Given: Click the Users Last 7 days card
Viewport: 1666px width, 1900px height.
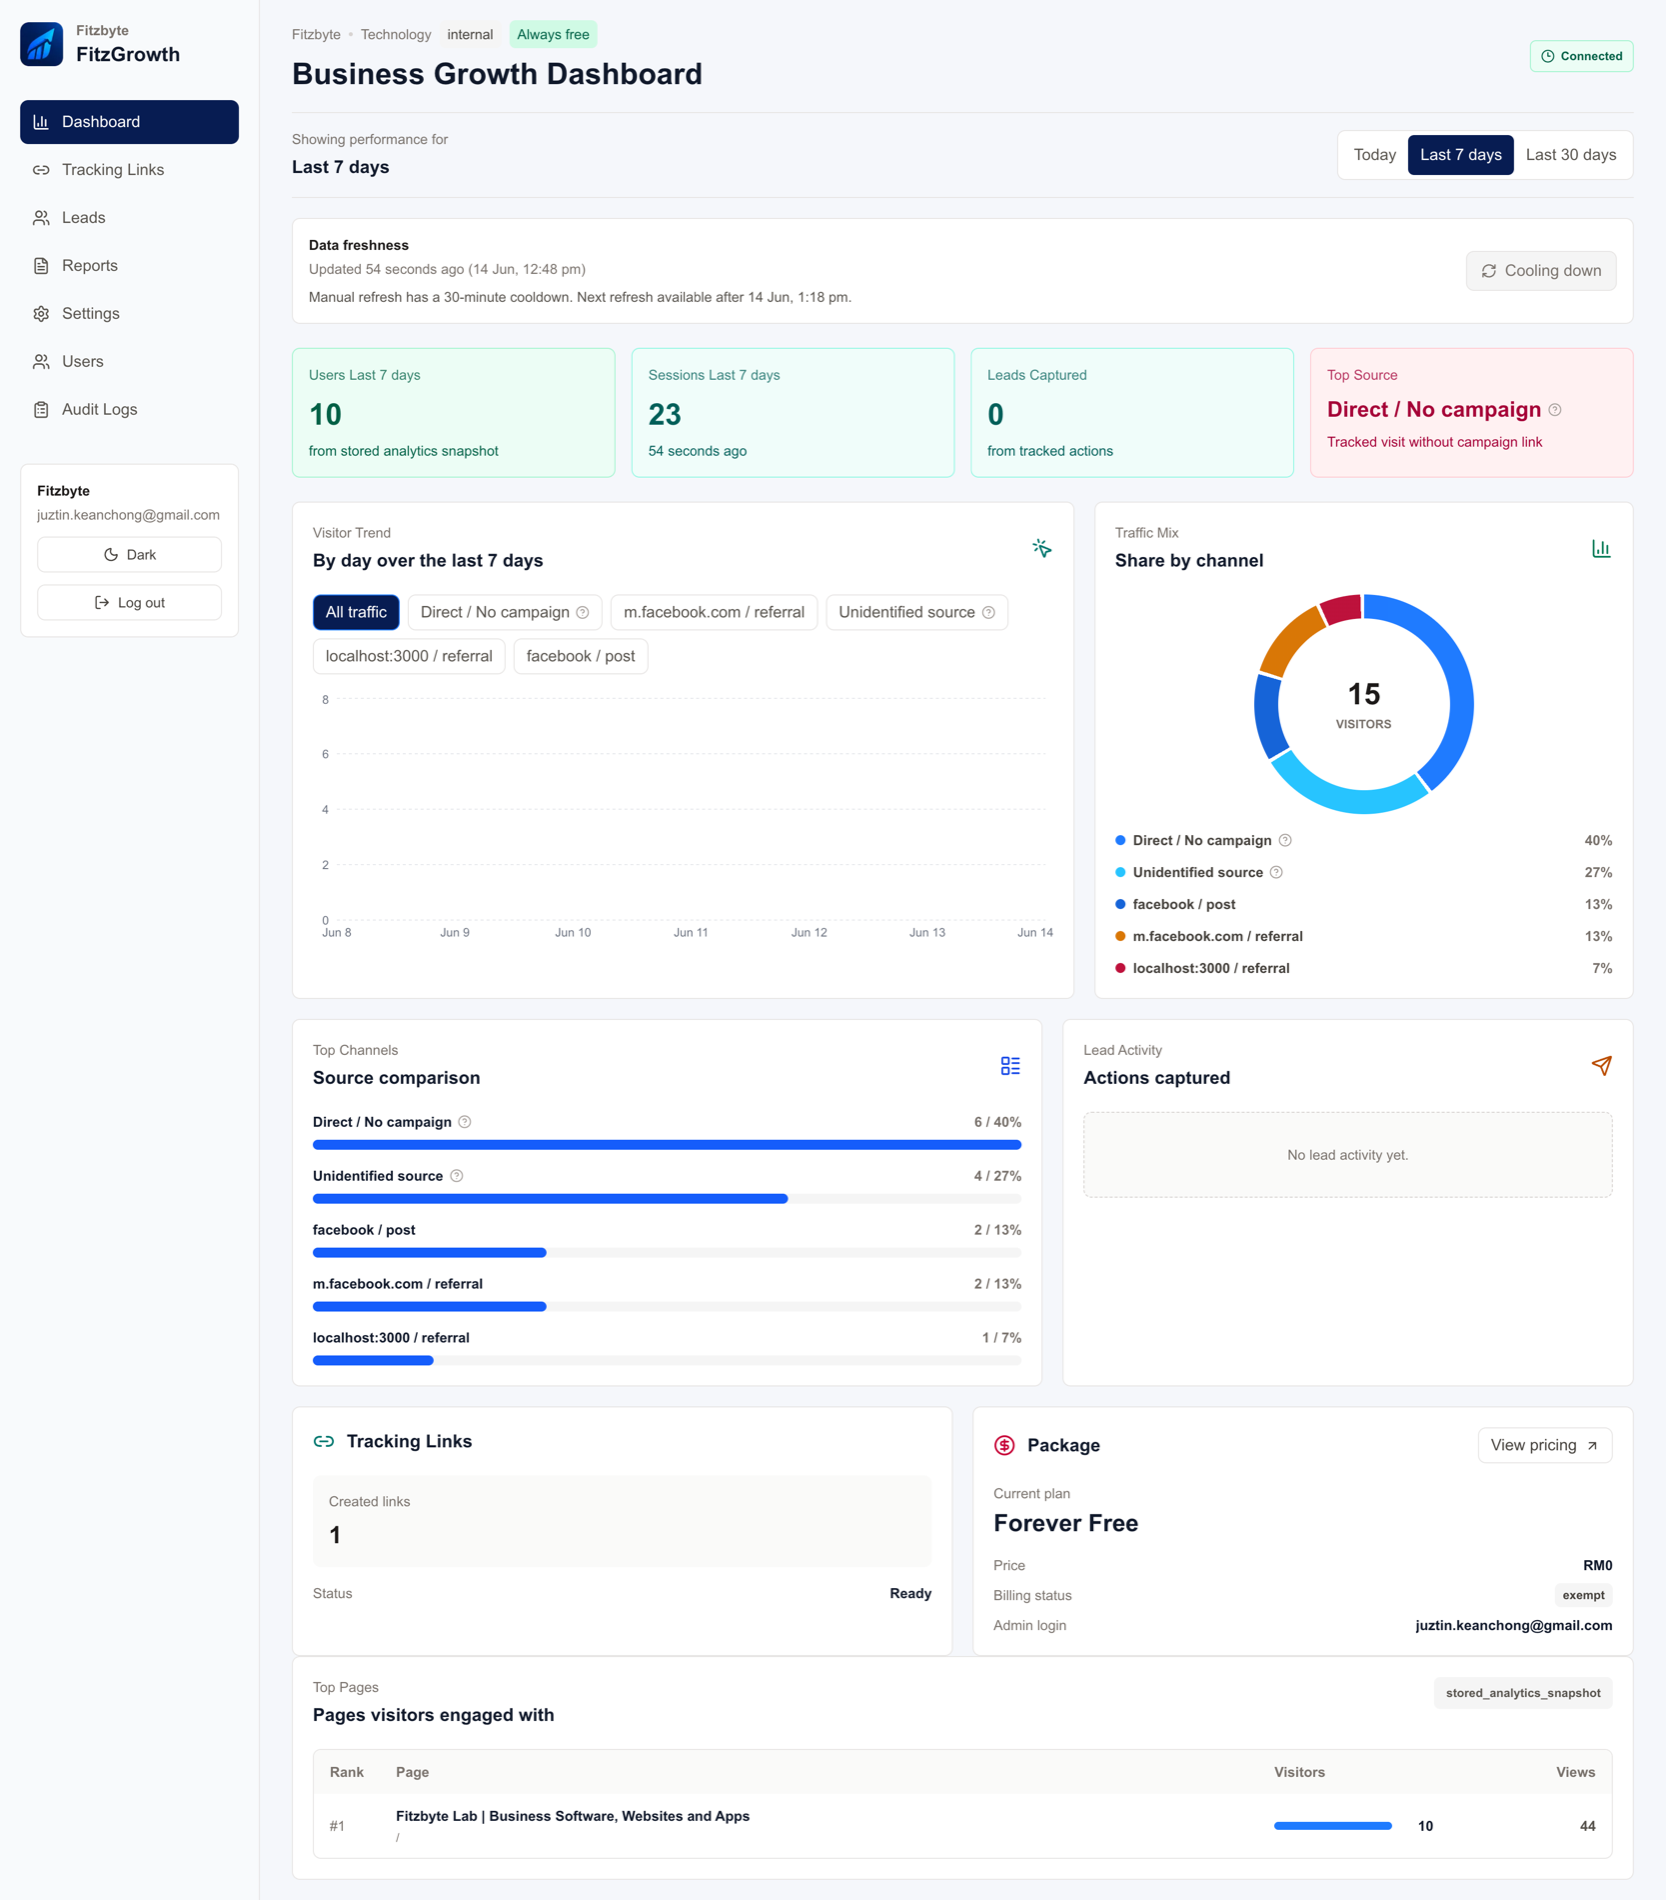Looking at the screenshot, I should 453,413.
